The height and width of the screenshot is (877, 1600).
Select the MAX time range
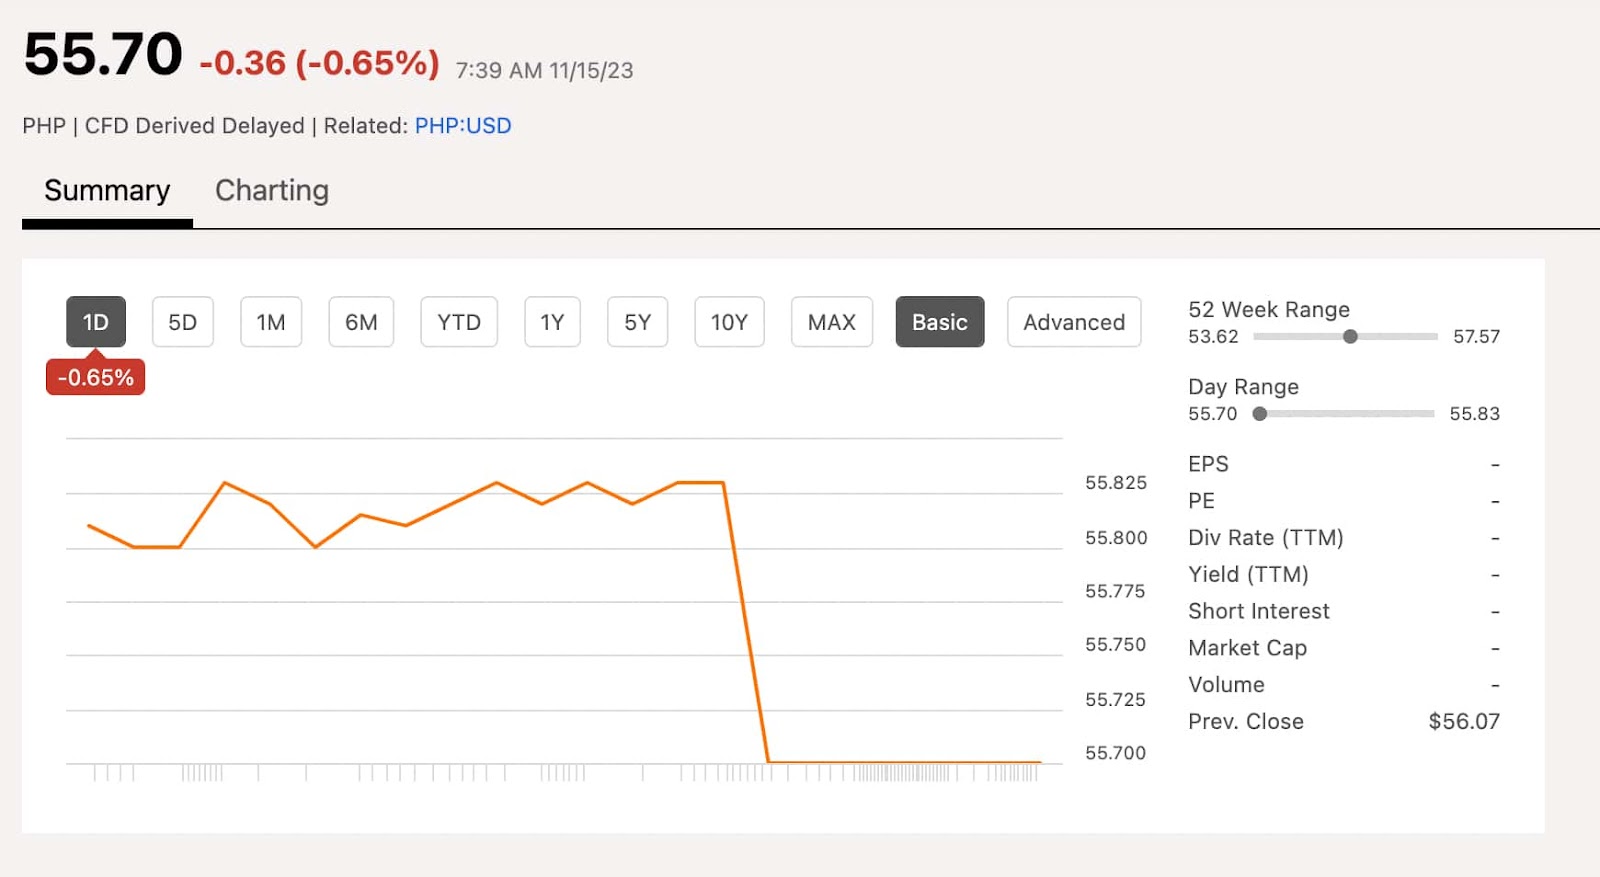pos(831,322)
